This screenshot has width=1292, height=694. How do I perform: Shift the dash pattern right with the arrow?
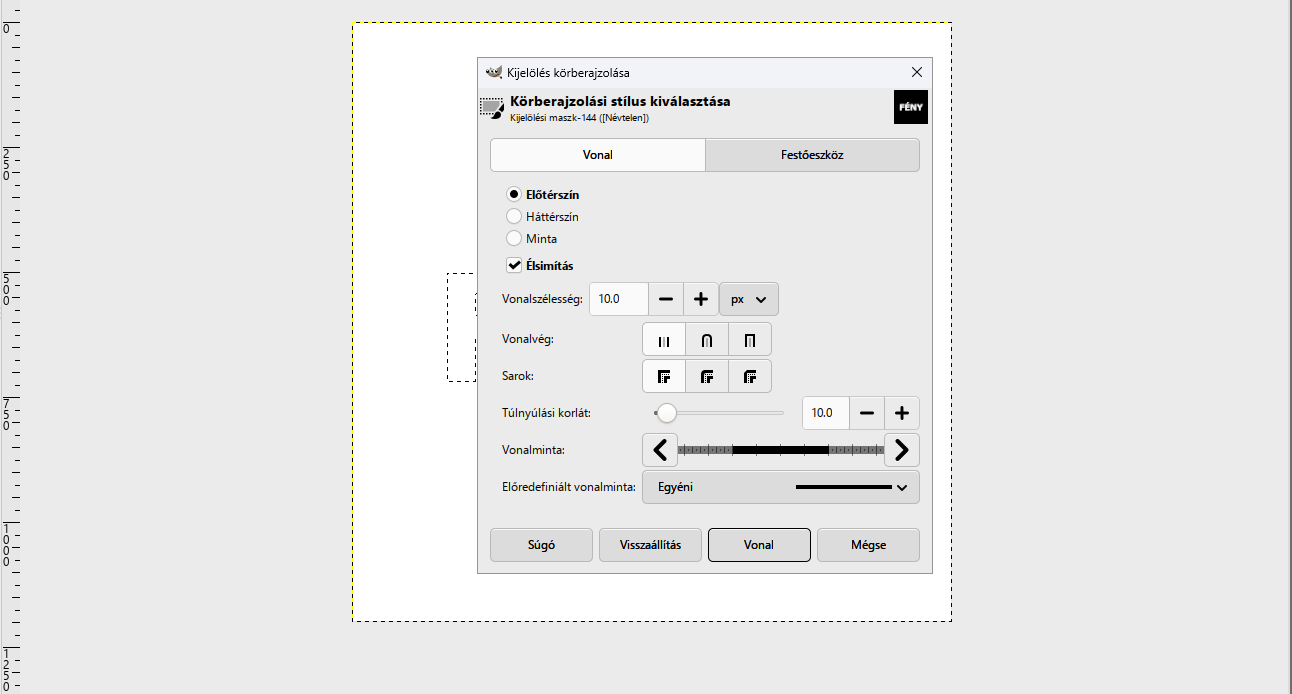(x=902, y=450)
